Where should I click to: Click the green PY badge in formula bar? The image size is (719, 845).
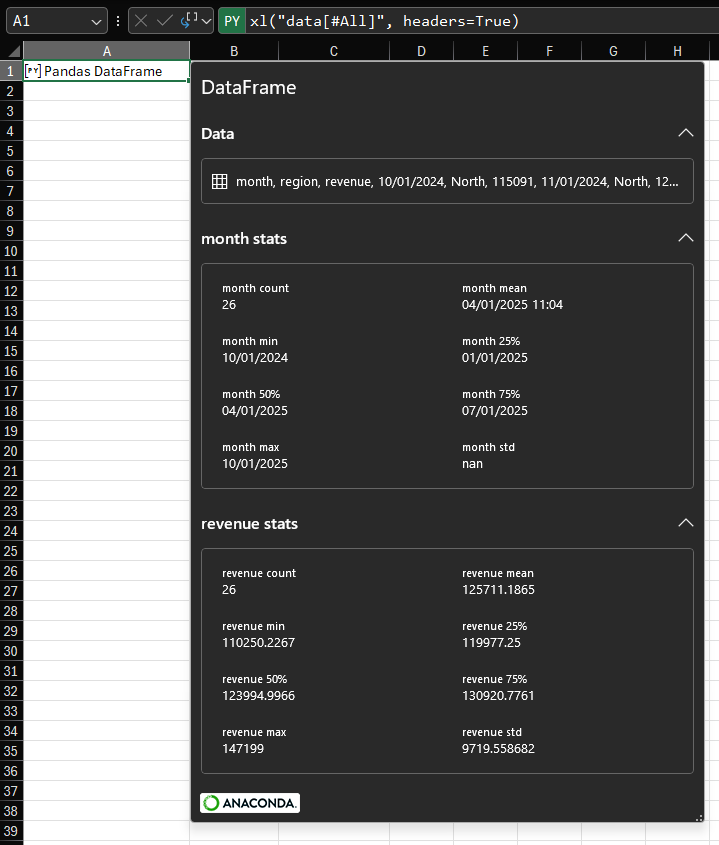(x=232, y=21)
